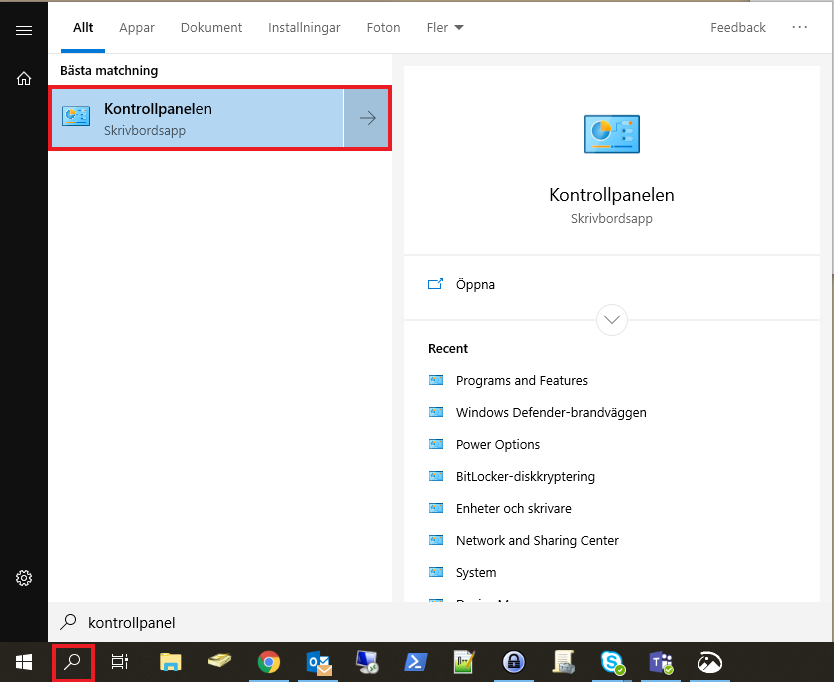Click the Feedback link
The width and height of the screenshot is (834, 682).
click(x=738, y=28)
